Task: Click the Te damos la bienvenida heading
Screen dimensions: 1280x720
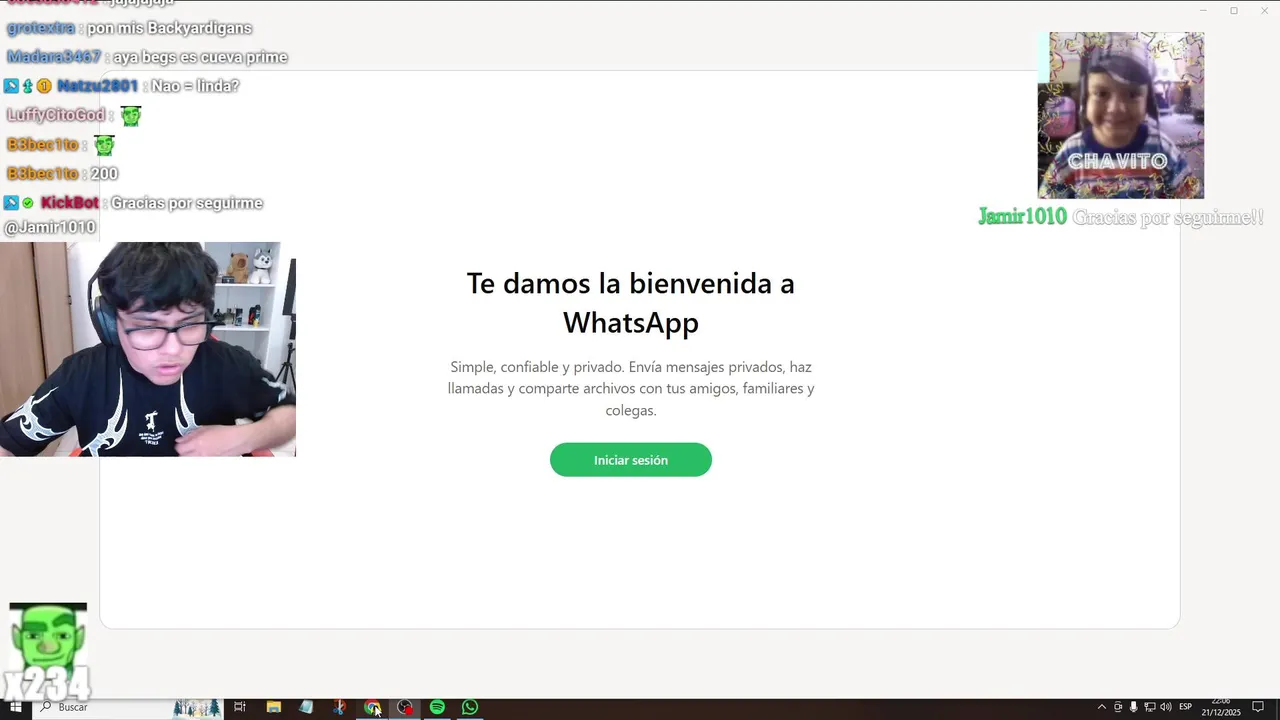Action: 630,302
